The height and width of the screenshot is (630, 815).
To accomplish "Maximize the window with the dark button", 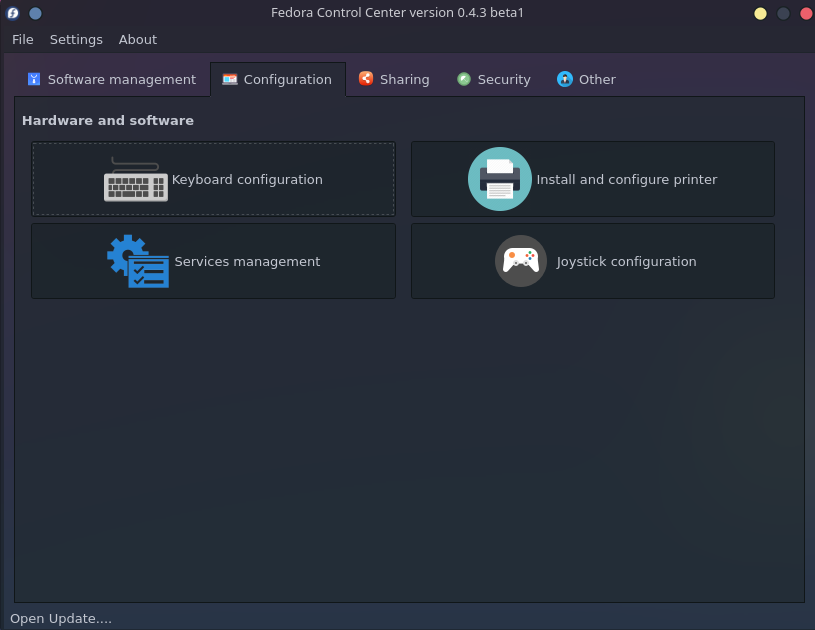I will pyautogui.click(x=783, y=14).
